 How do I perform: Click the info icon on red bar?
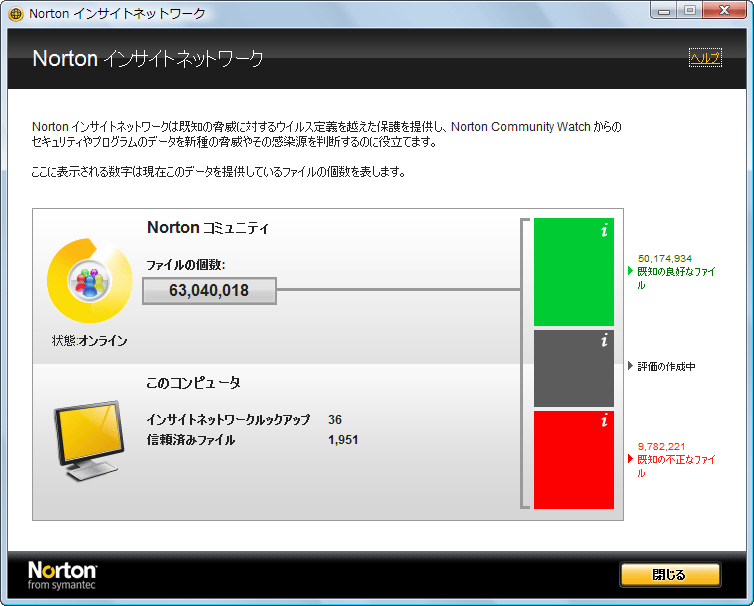point(604,420)
